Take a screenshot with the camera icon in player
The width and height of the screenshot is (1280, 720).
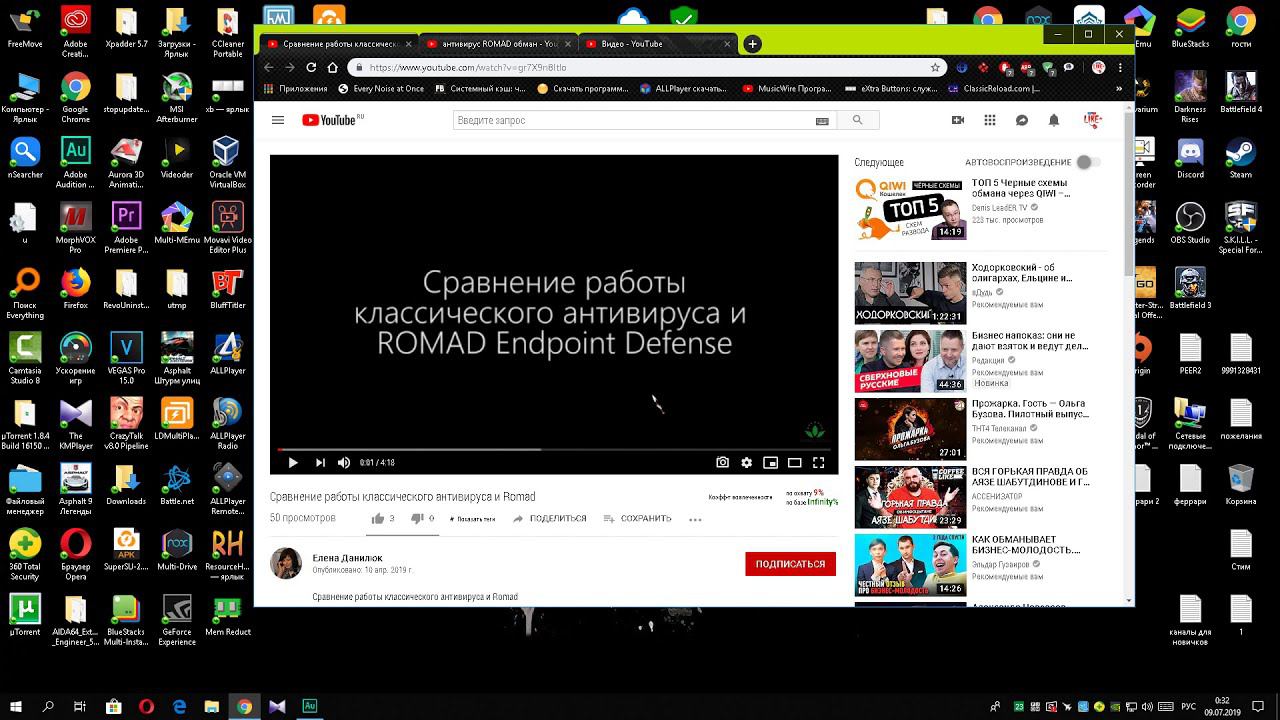(x=723, y=462)
